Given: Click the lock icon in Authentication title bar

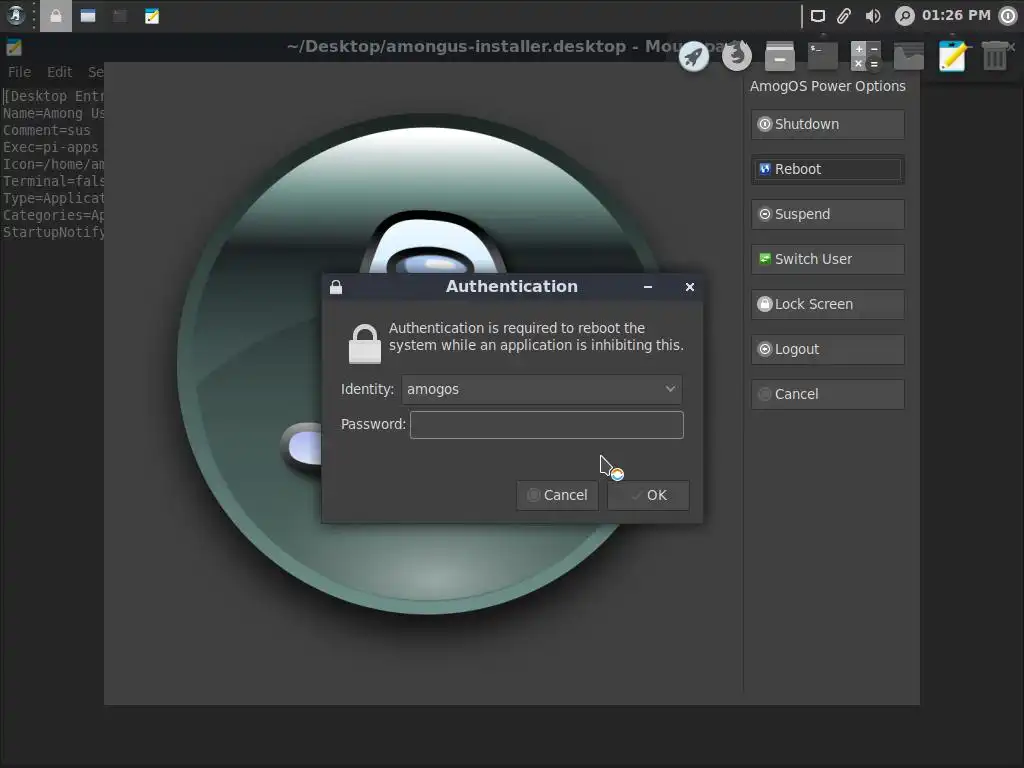Looking at the screenshot, I should point(336,287).
